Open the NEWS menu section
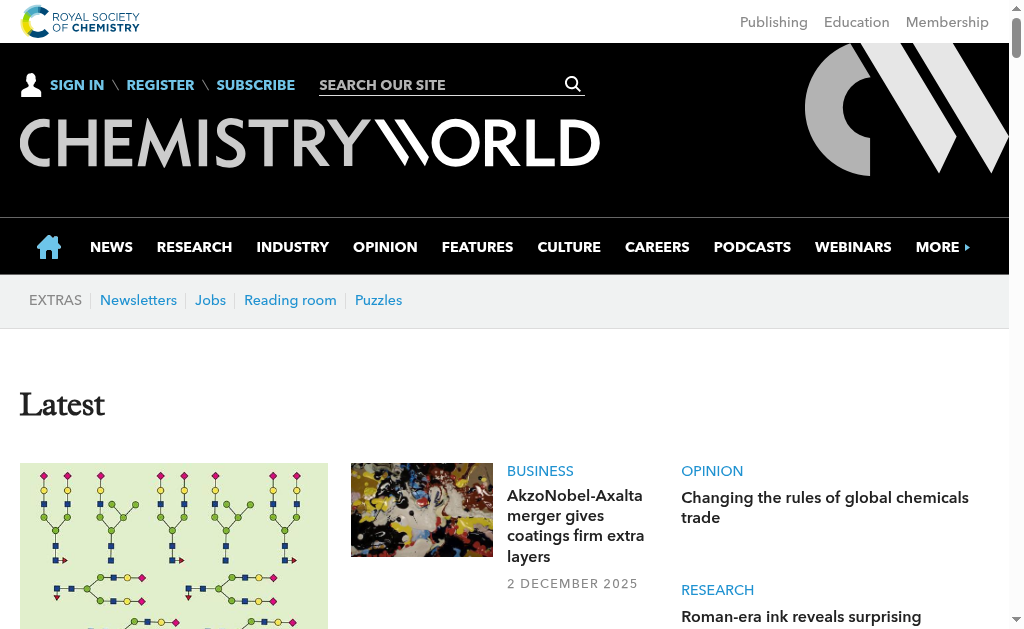 click(111, 247)
